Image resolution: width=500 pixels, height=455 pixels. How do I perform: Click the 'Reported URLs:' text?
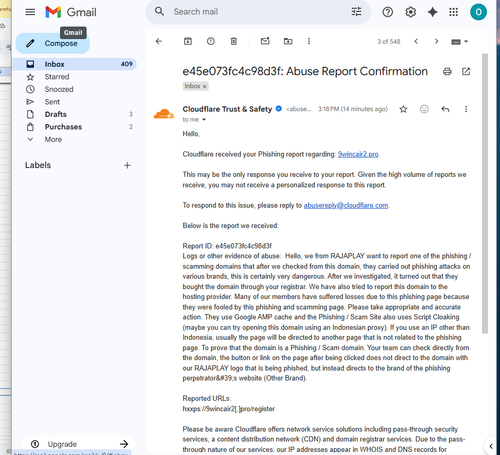(x=207, y=399)
